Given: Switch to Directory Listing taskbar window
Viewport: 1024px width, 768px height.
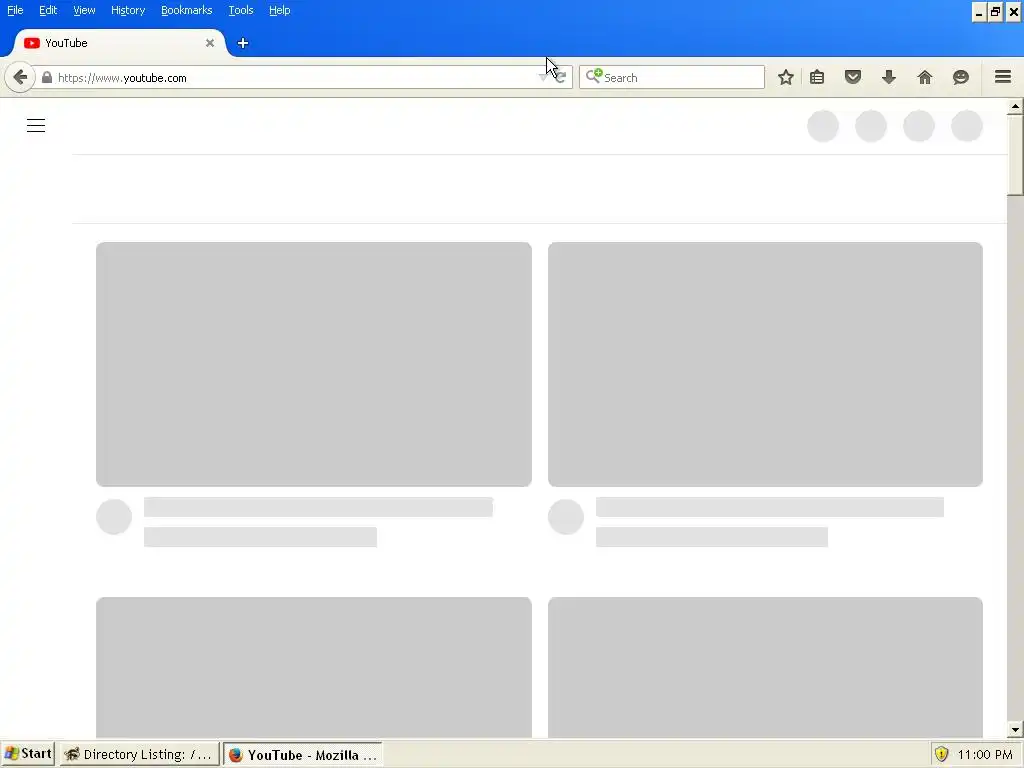Looking at the screenshot, I should [139, 755].
